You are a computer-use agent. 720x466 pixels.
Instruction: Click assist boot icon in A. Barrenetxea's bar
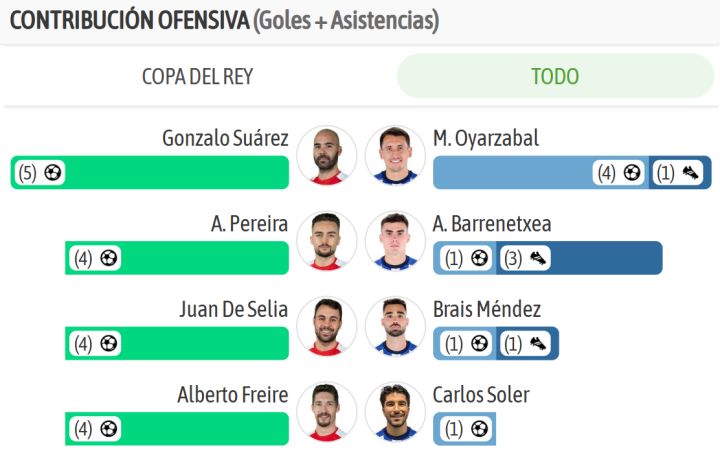click(x=537, y=258)
